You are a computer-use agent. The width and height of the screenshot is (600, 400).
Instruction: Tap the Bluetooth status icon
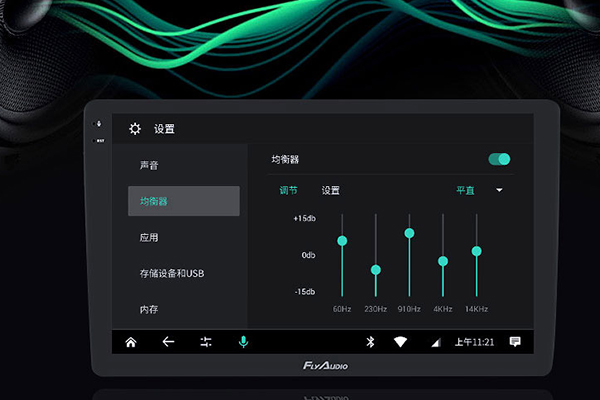(370, 342)
